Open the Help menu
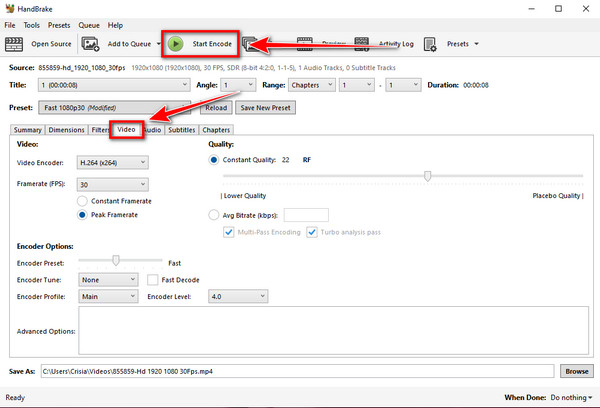The image size is (600, 408). pos(115,25)
